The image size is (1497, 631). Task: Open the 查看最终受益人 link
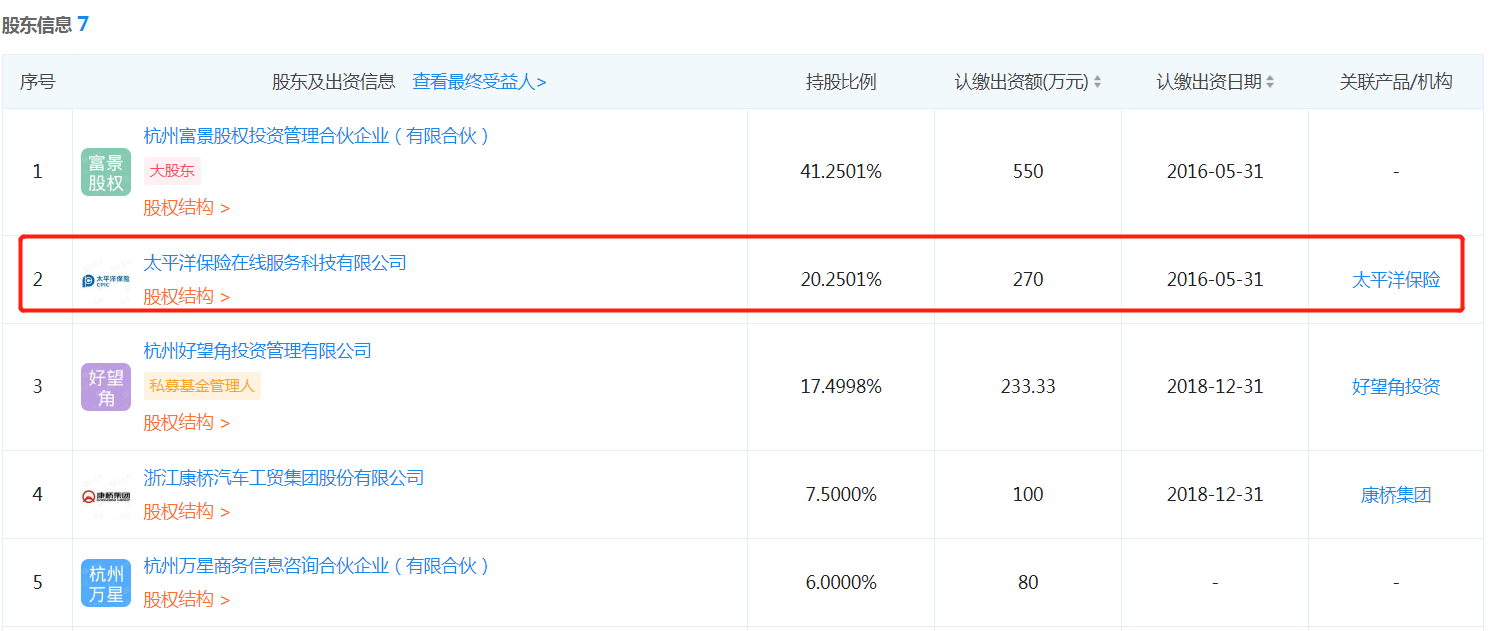click(477, 81)
